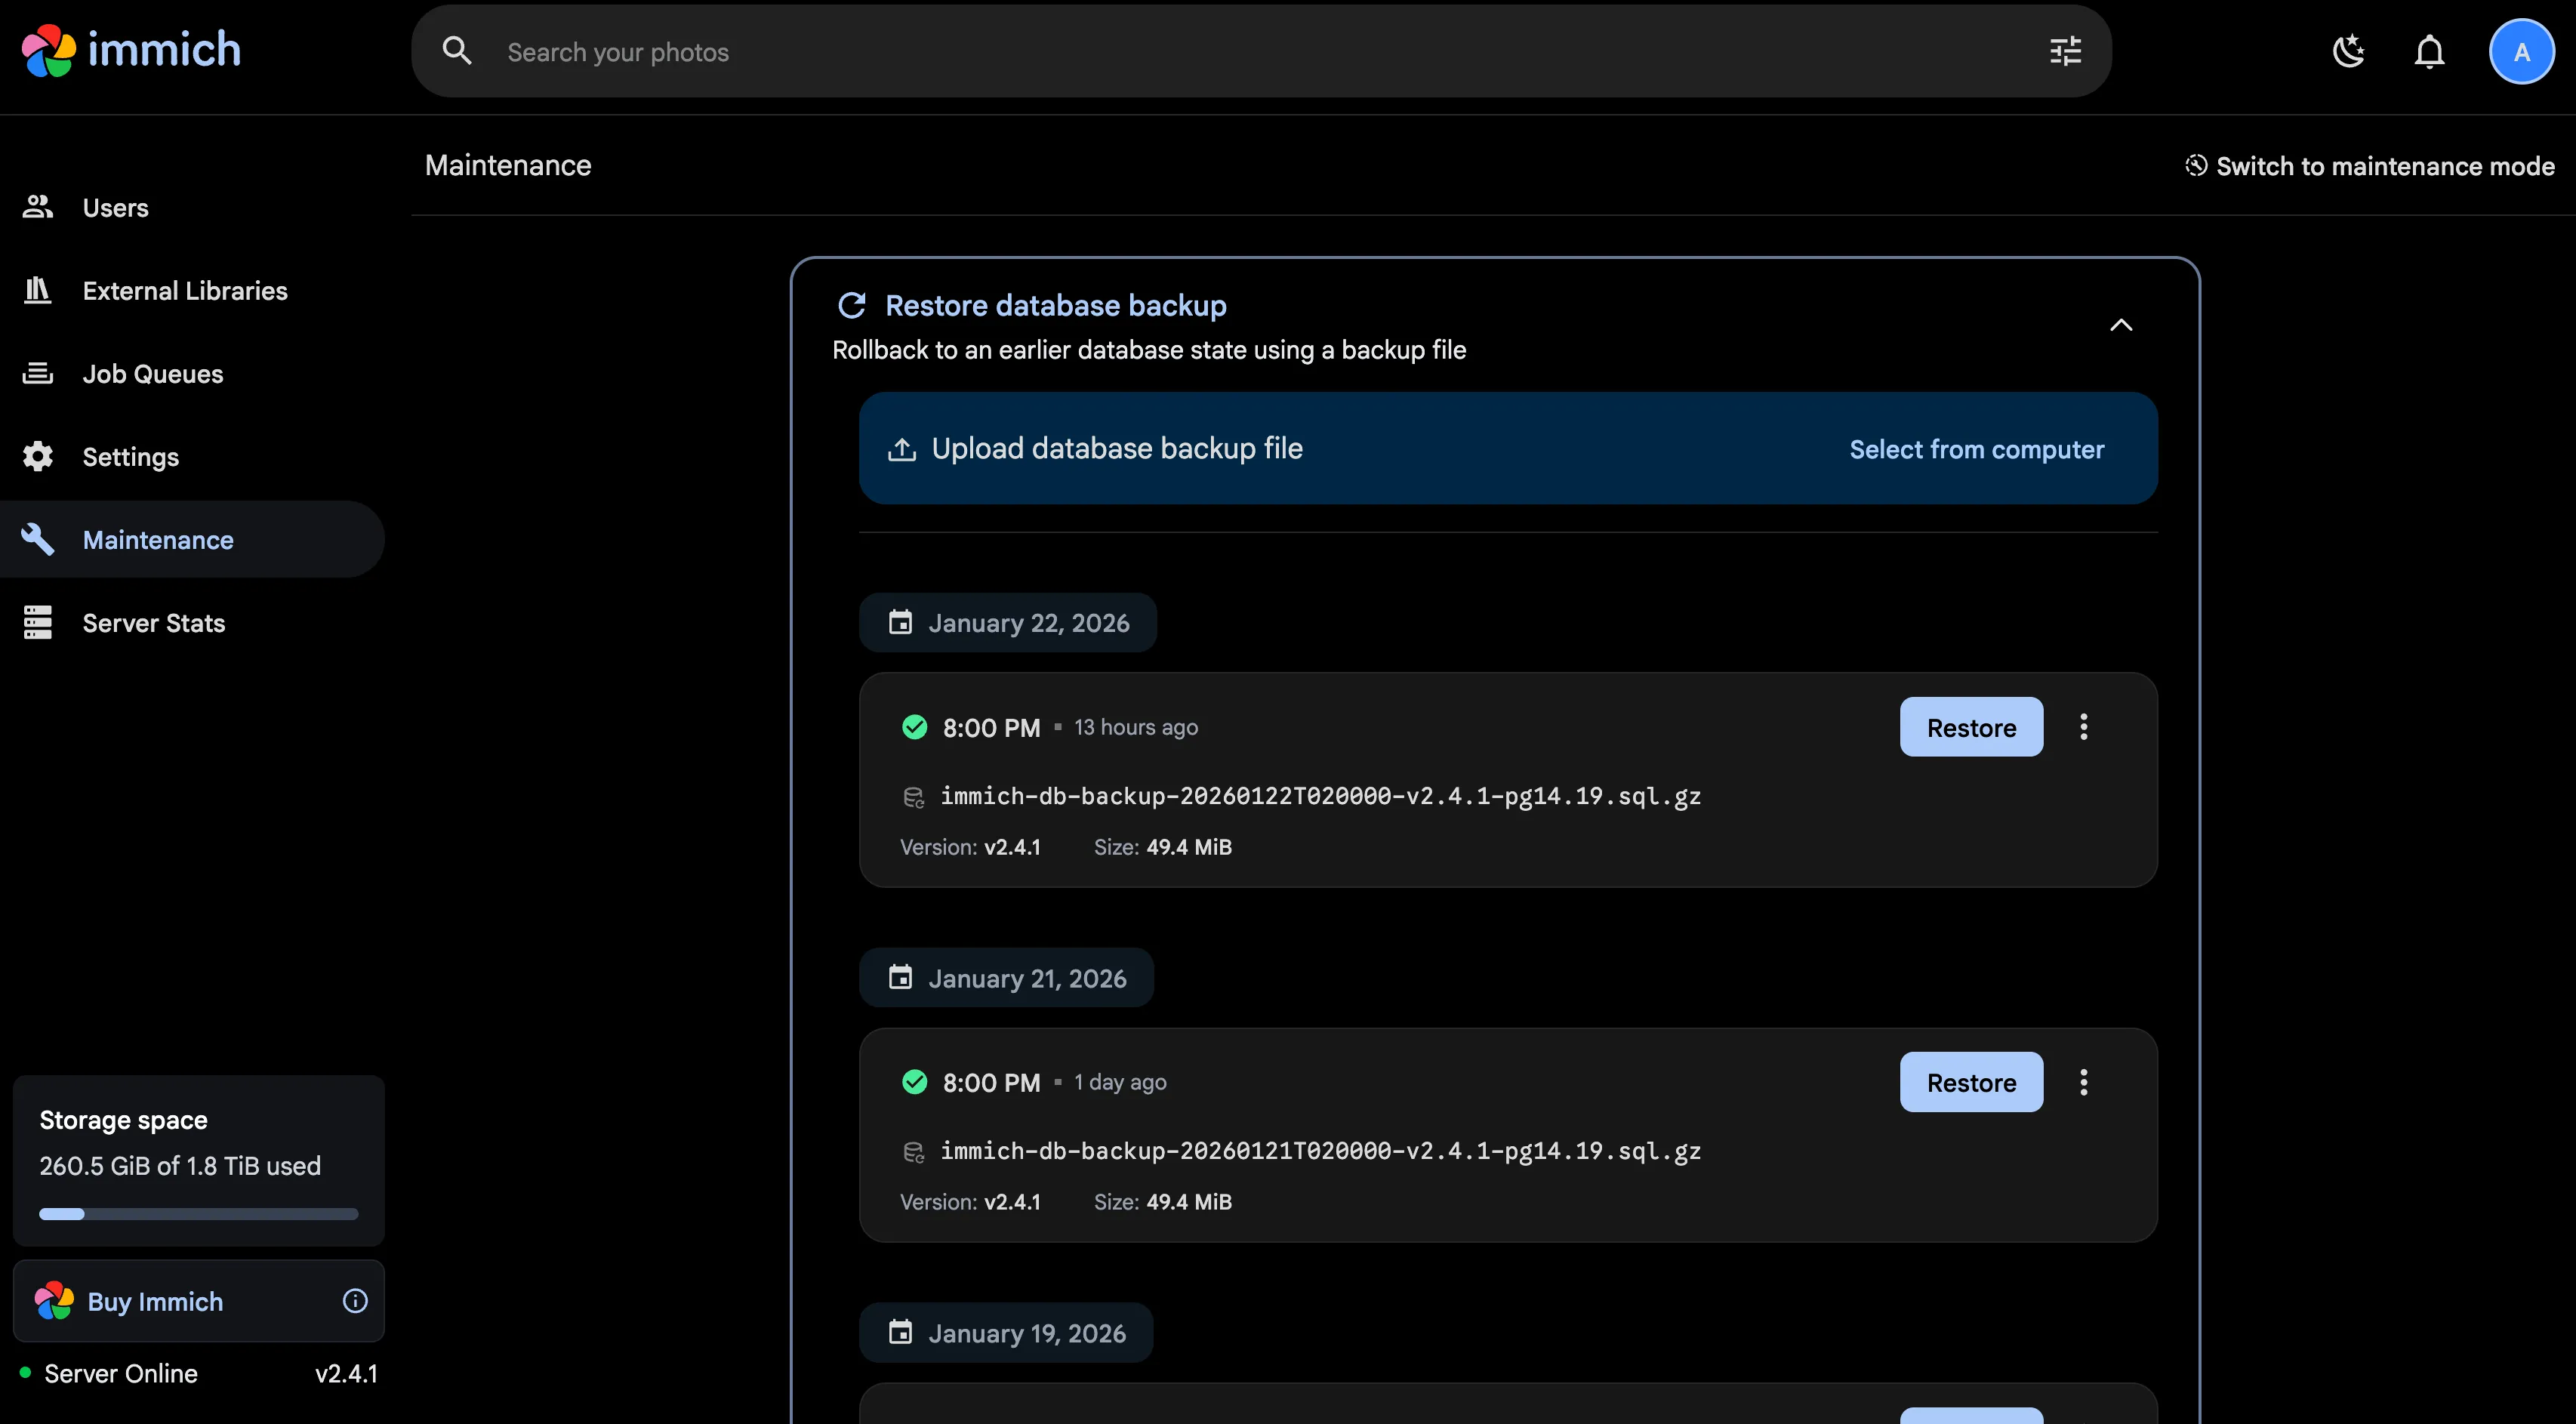The width and height of the screenshot is (2576, 1424).
Task: Click Restore on the January 22 backup
Action: click(1970, 727)
